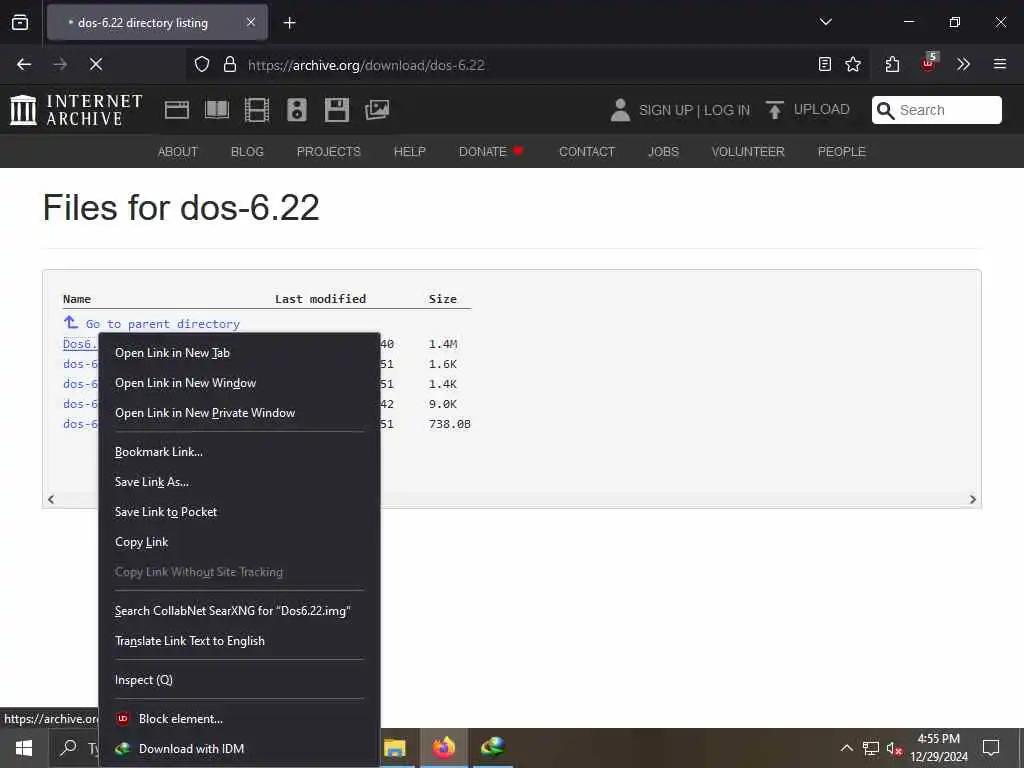The height and width of the screenshot is (768, 1024).
Task: Show hidden system tray icons
Action: tap(846, 748)
